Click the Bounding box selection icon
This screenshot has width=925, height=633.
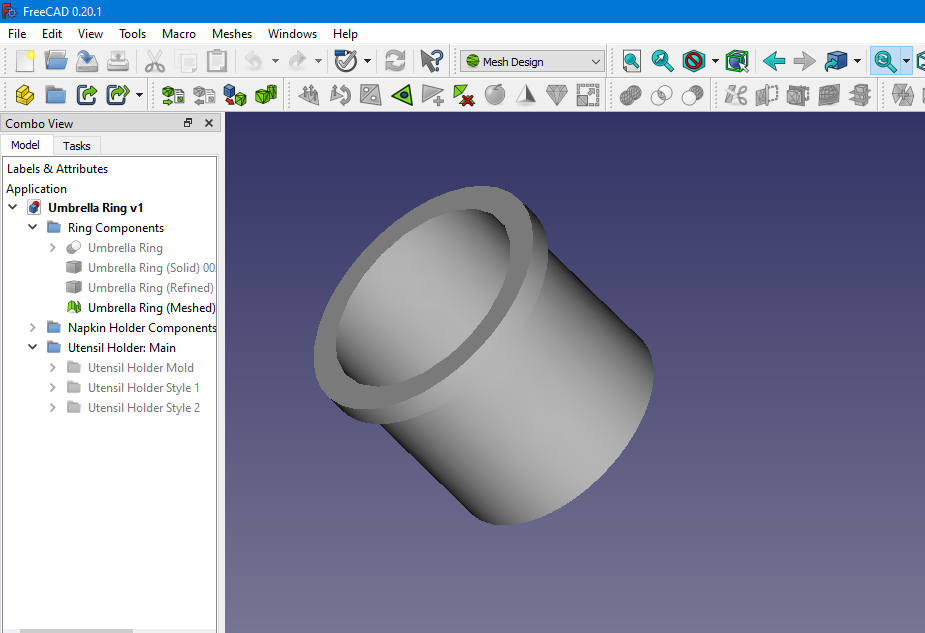pos(738,61)
